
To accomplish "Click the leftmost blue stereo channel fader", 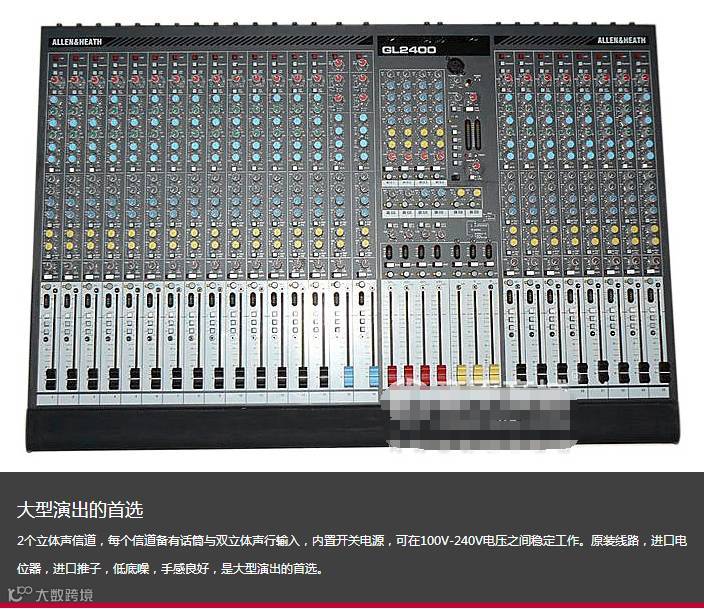I will 348,376.
